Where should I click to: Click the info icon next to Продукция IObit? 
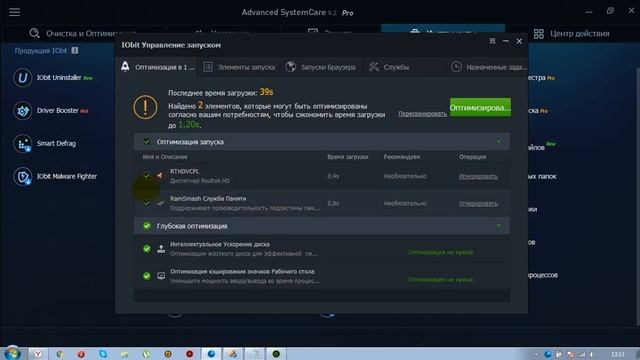[75, 50]
